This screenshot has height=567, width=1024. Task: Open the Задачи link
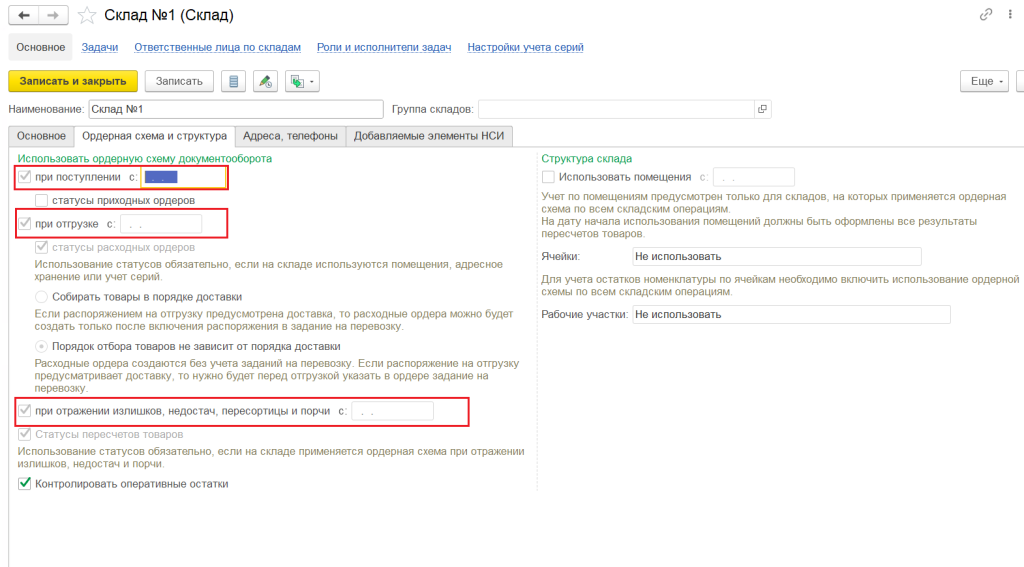(x=100, y=47)
